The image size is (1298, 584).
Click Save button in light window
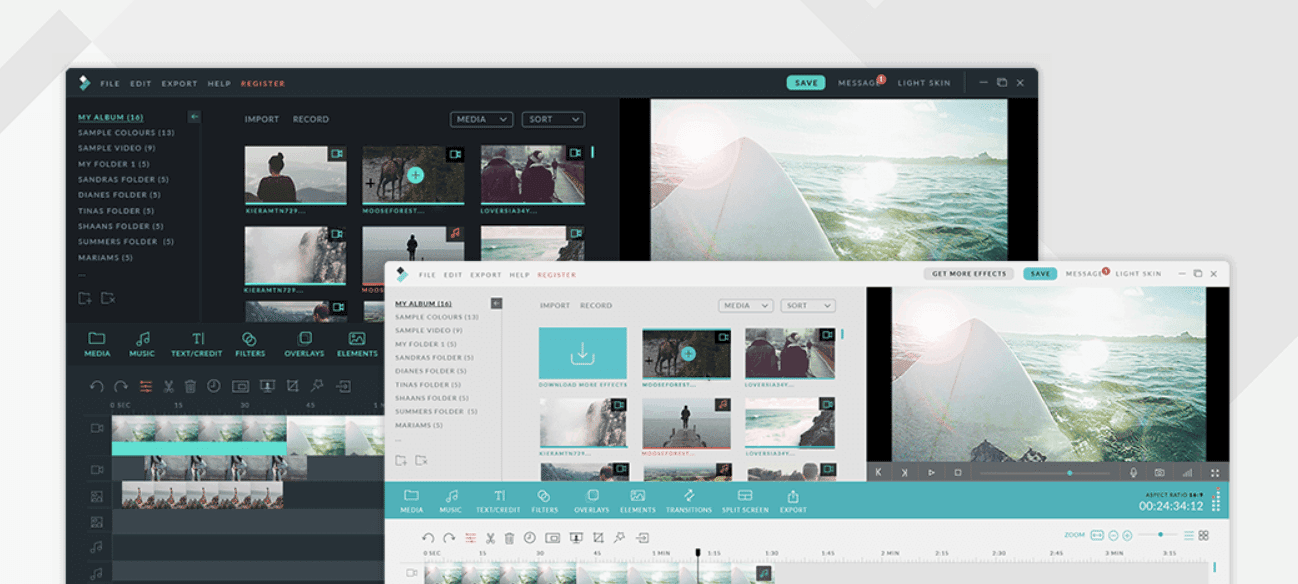[1040, 274]
